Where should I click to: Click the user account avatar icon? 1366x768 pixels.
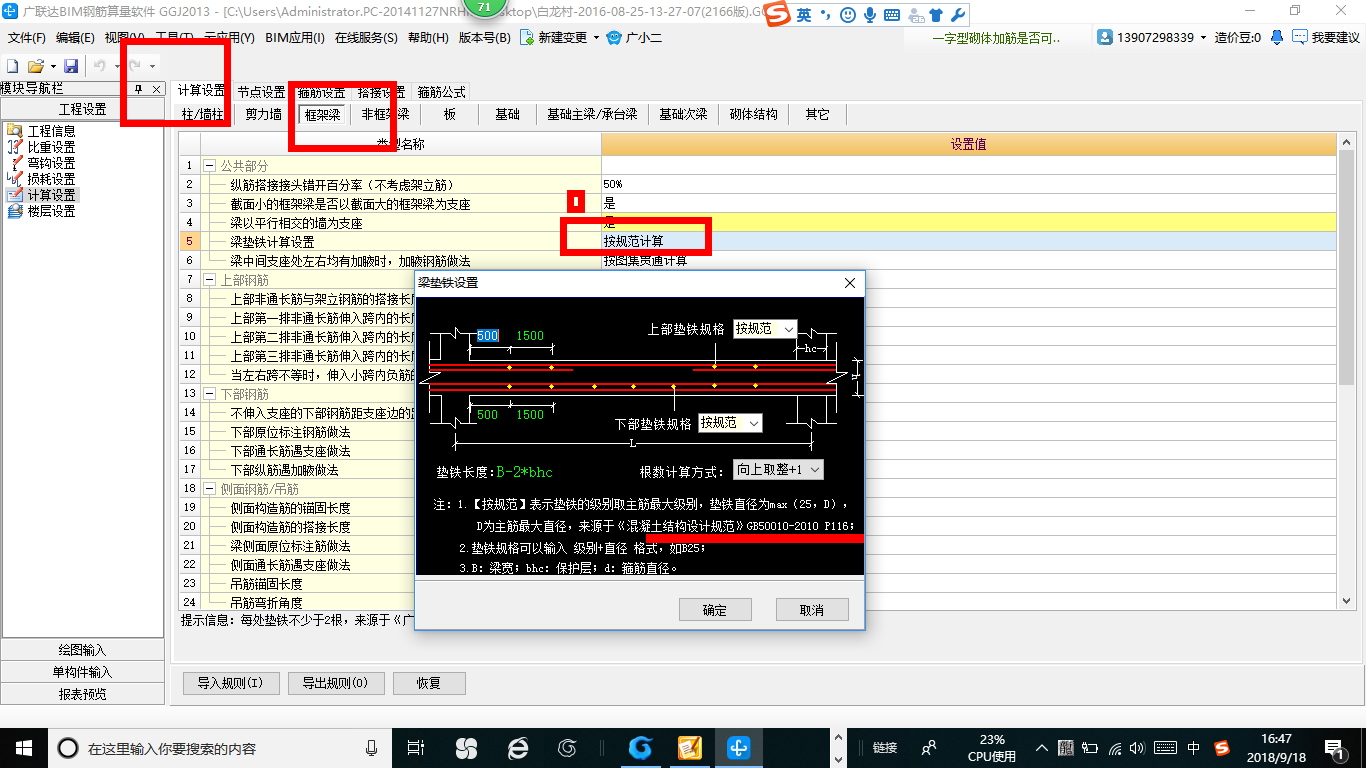(1105, 37)
